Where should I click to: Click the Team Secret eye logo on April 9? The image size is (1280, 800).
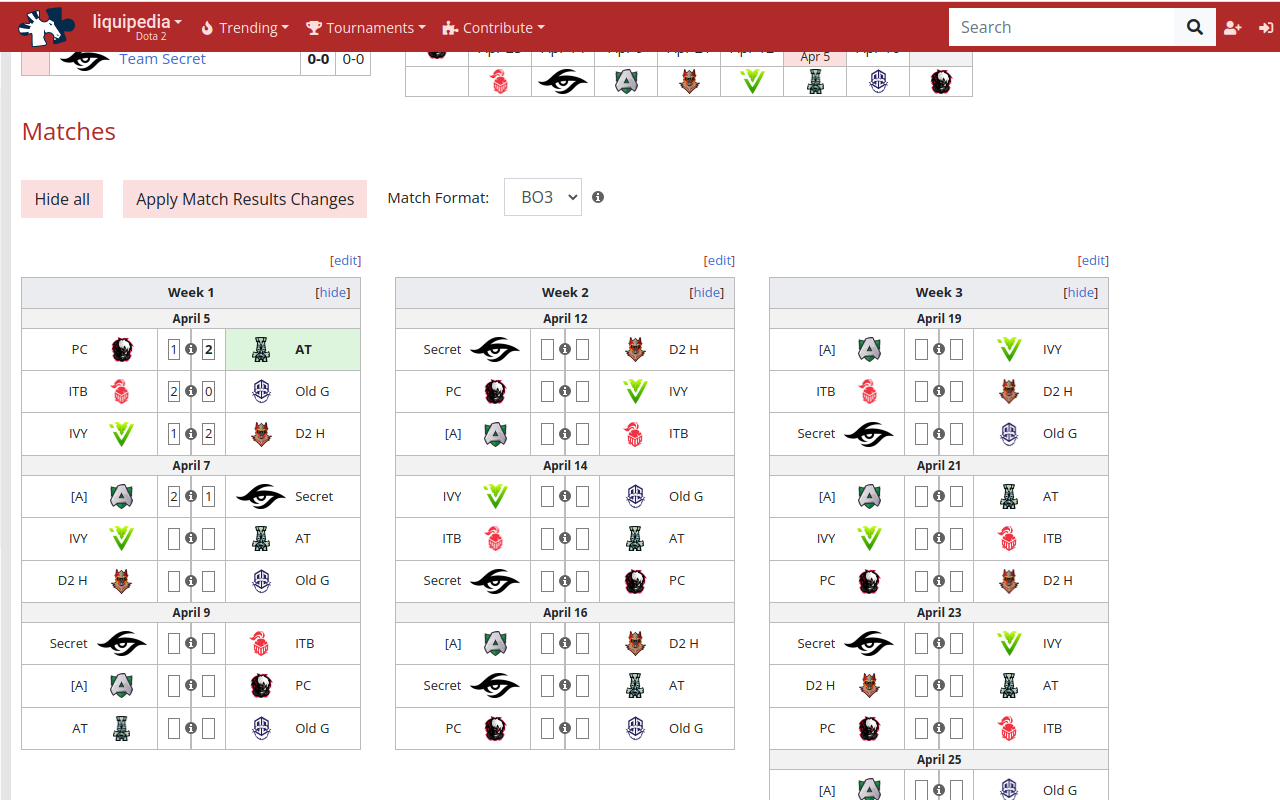(122, 643)
